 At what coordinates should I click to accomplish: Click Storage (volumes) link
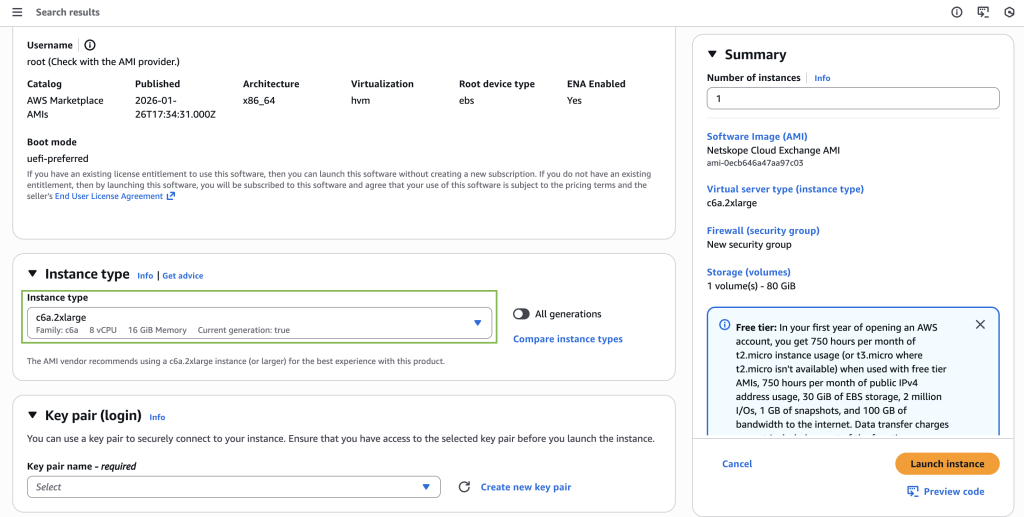748,272
